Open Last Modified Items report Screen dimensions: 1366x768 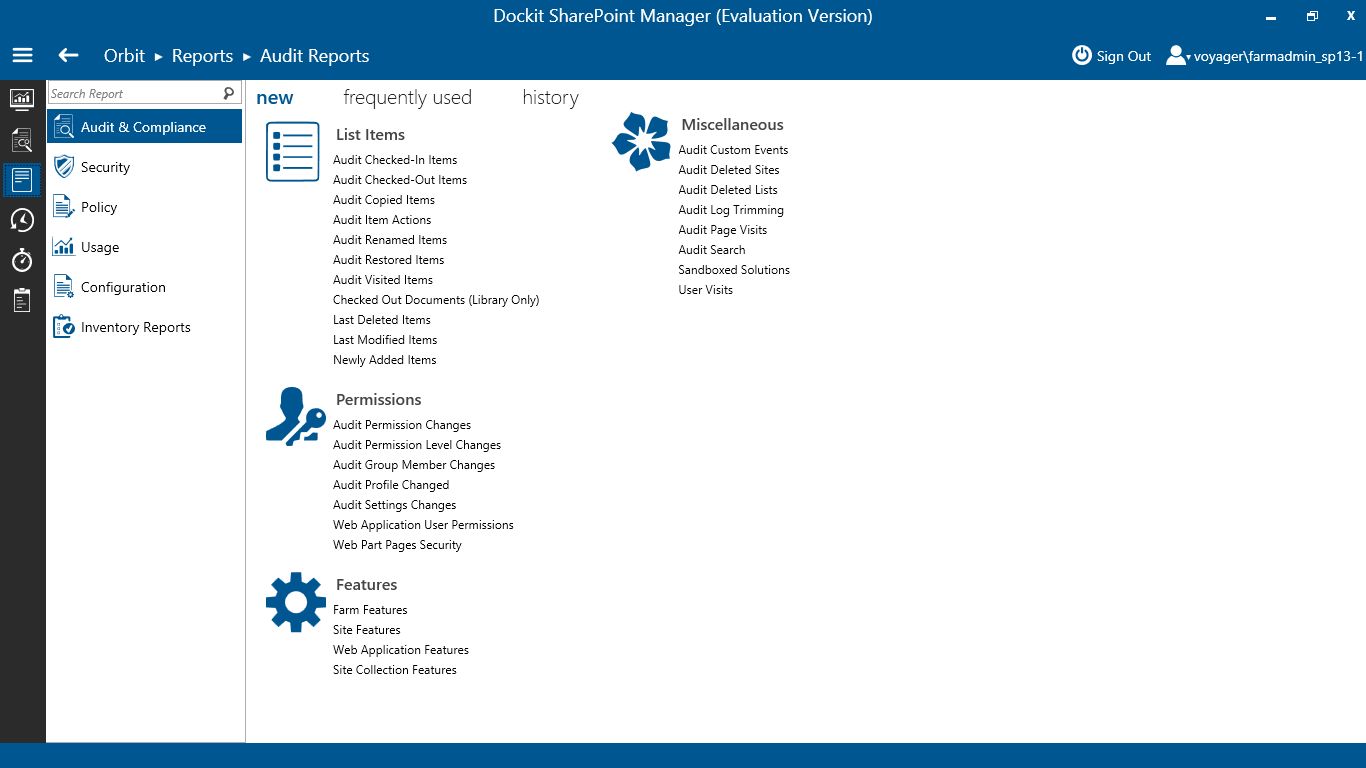385,340
